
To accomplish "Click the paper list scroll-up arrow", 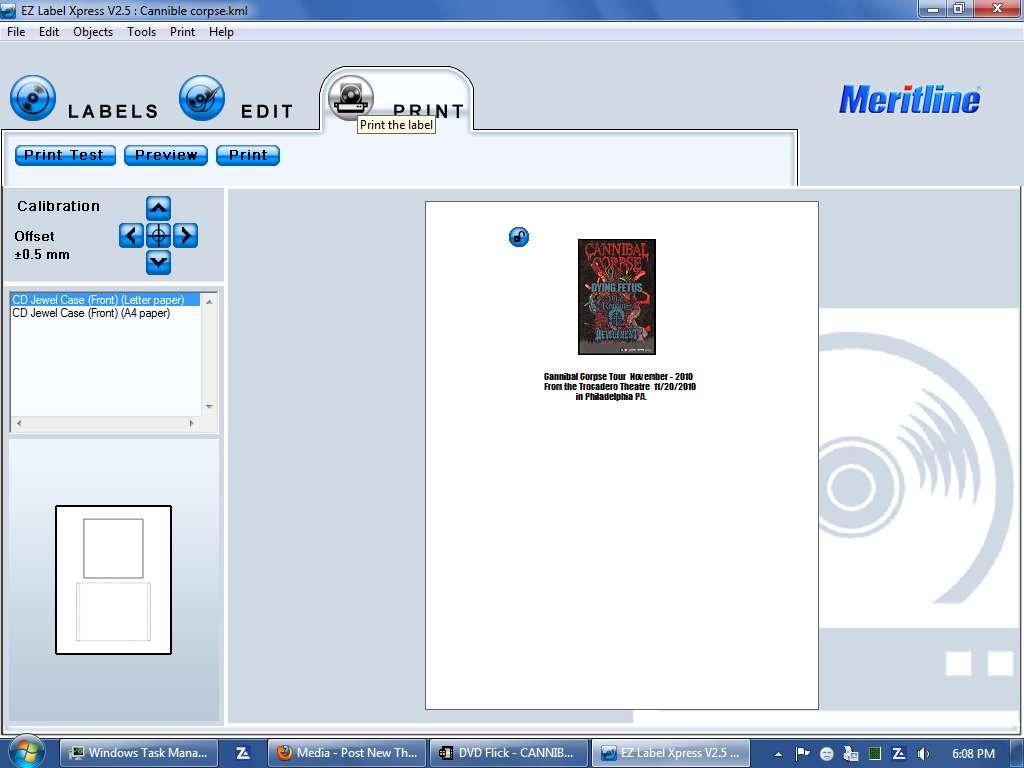I will pyautogui.click(x=210, y=301).
